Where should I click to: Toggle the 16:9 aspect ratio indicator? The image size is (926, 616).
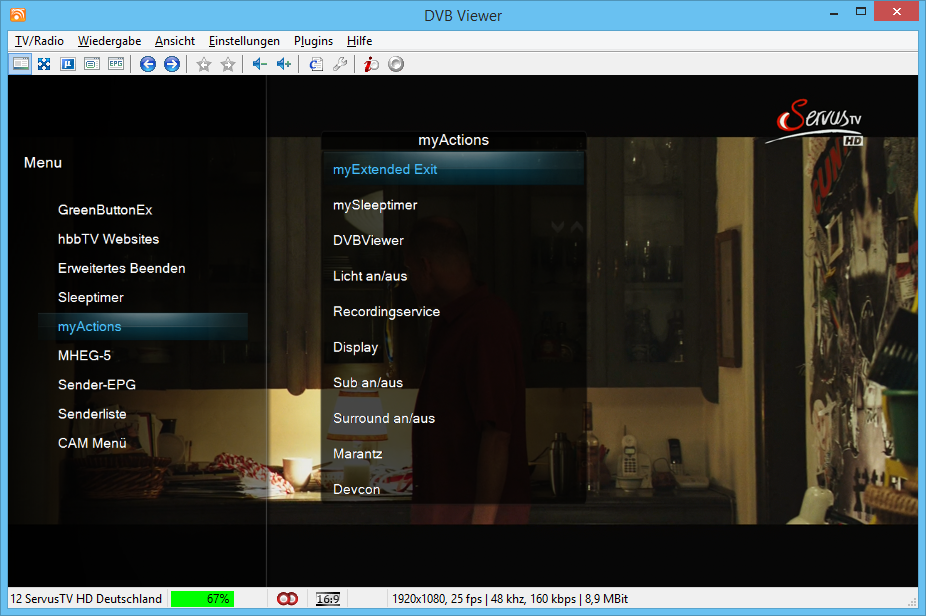[328, 599]
